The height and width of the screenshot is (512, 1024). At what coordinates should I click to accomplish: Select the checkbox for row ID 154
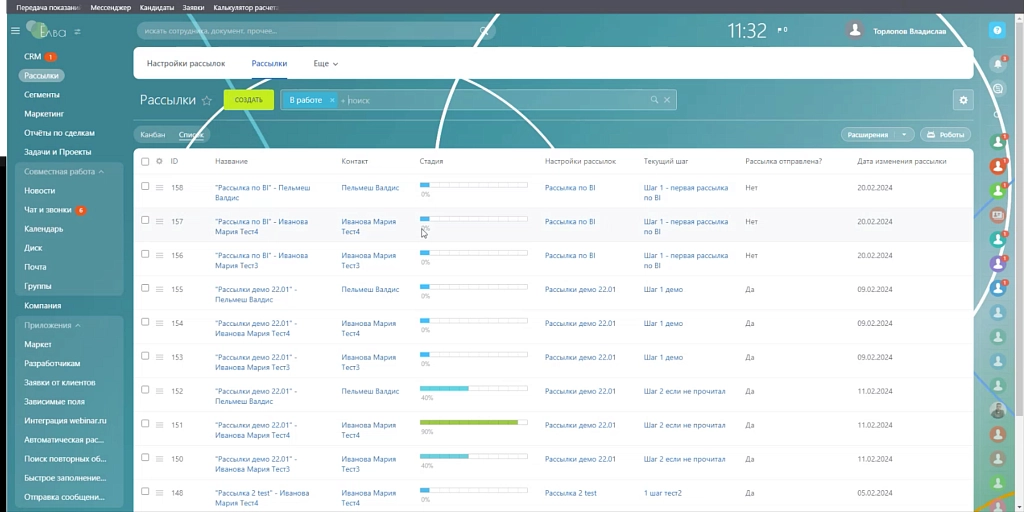(145, 322)
